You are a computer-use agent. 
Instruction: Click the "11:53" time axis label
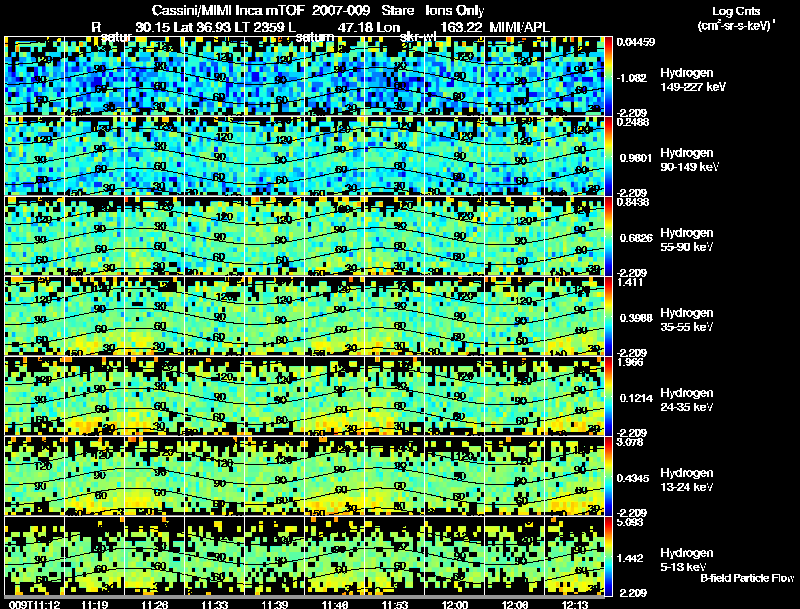pos(395,605)
